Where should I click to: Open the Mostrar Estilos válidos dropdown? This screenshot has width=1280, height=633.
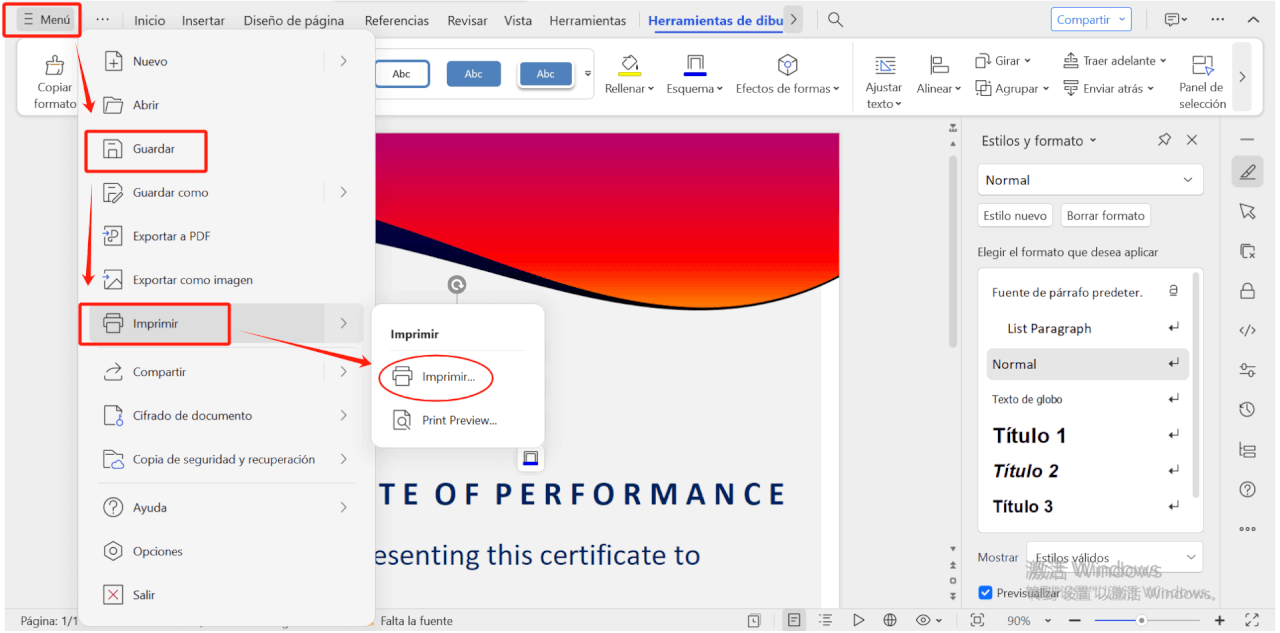tap(1115, 557)
